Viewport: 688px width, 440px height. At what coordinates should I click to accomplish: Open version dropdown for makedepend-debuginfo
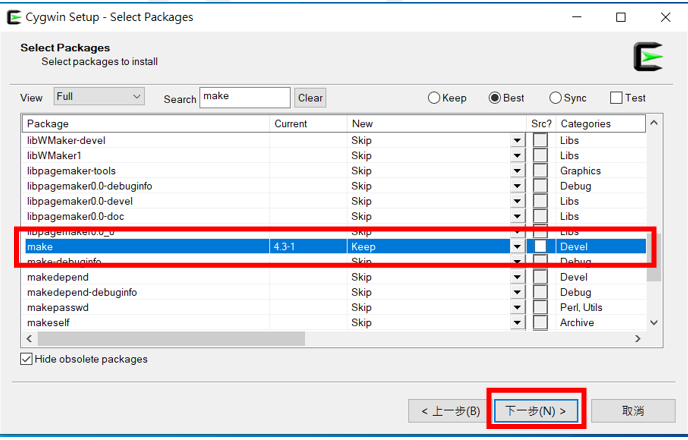click(x=517, y=292)
